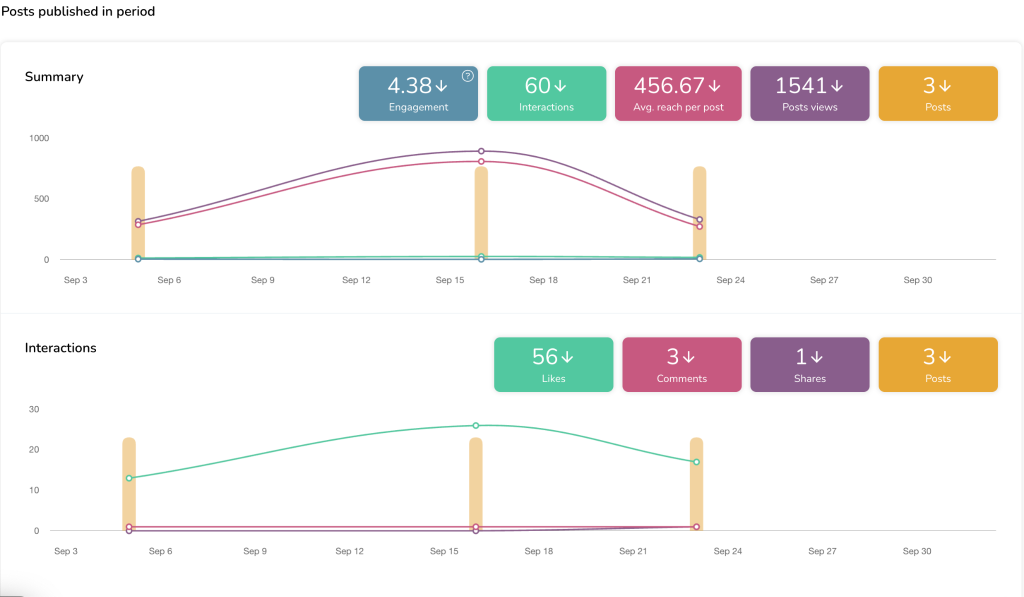The width and height of the screenshot is (1024, 597).
Task: Click the peak posts views data point
Action: click(x=481, y=151)
